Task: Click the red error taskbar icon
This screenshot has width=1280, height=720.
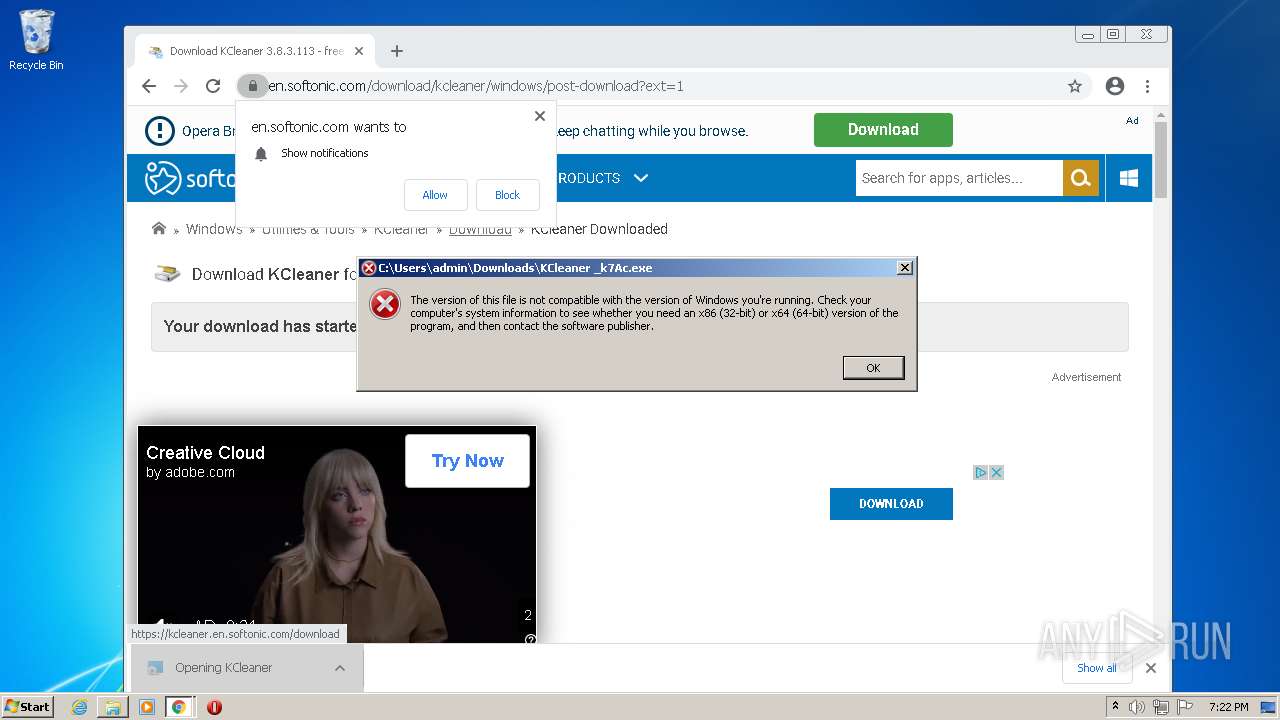Action: [214, 707]
